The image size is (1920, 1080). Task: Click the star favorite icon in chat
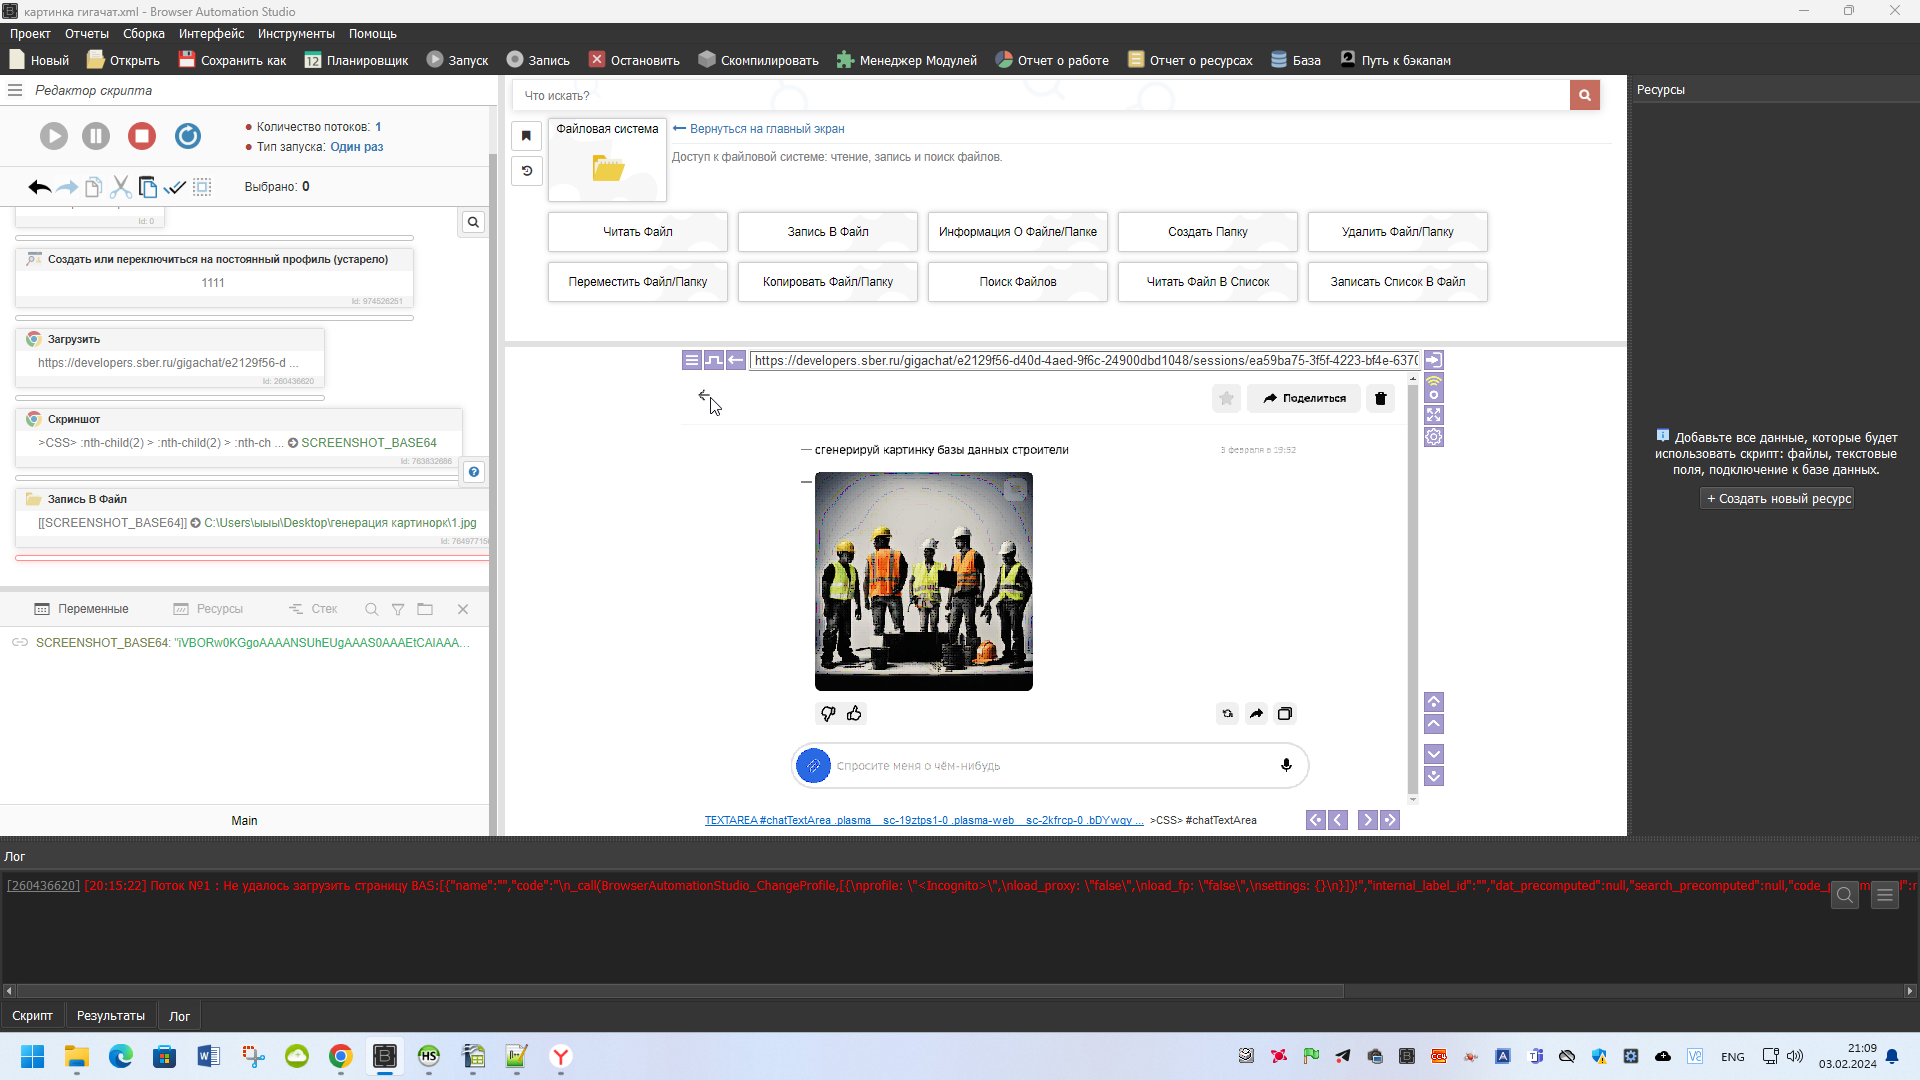[x=1226, y=398]
